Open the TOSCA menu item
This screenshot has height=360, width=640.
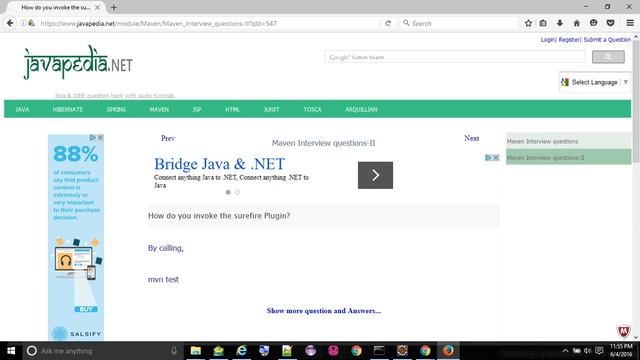pyautogui.click(x=312, y=109)
